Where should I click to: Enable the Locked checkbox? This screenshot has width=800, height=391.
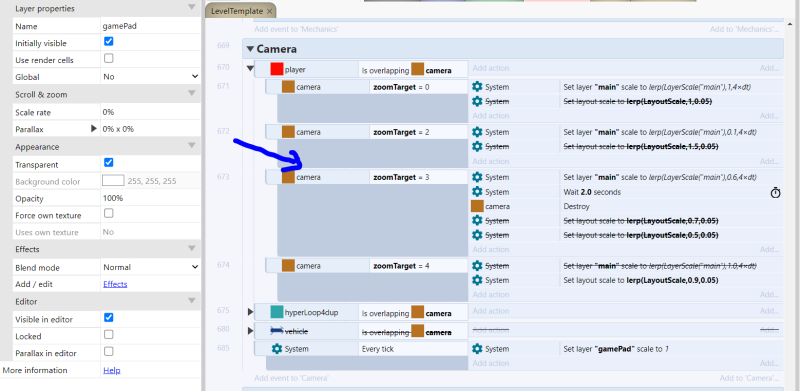point(108,334)
